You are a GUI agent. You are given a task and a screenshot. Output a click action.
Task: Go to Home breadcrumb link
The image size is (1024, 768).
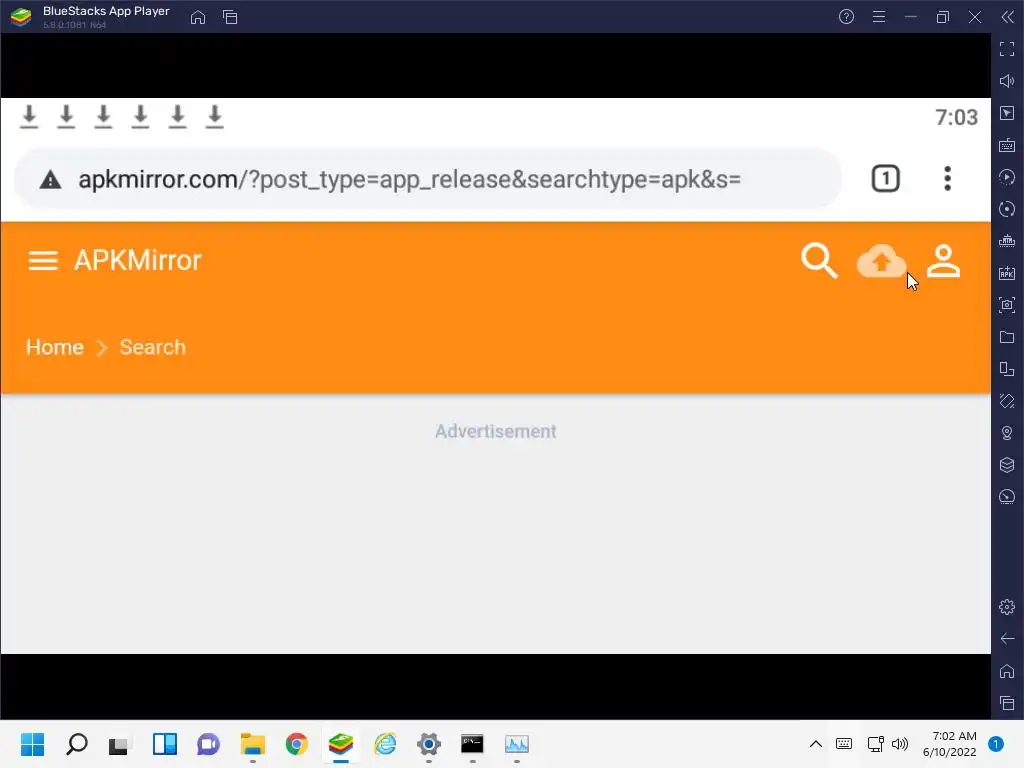coord(55,347)
